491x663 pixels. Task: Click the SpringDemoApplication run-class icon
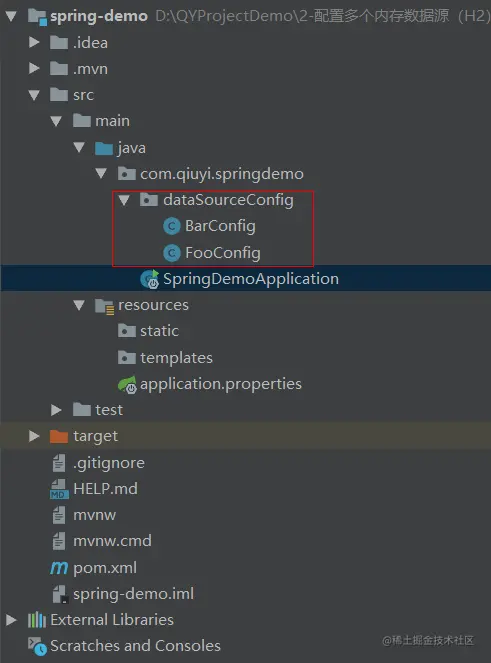(x=150, y=279)
